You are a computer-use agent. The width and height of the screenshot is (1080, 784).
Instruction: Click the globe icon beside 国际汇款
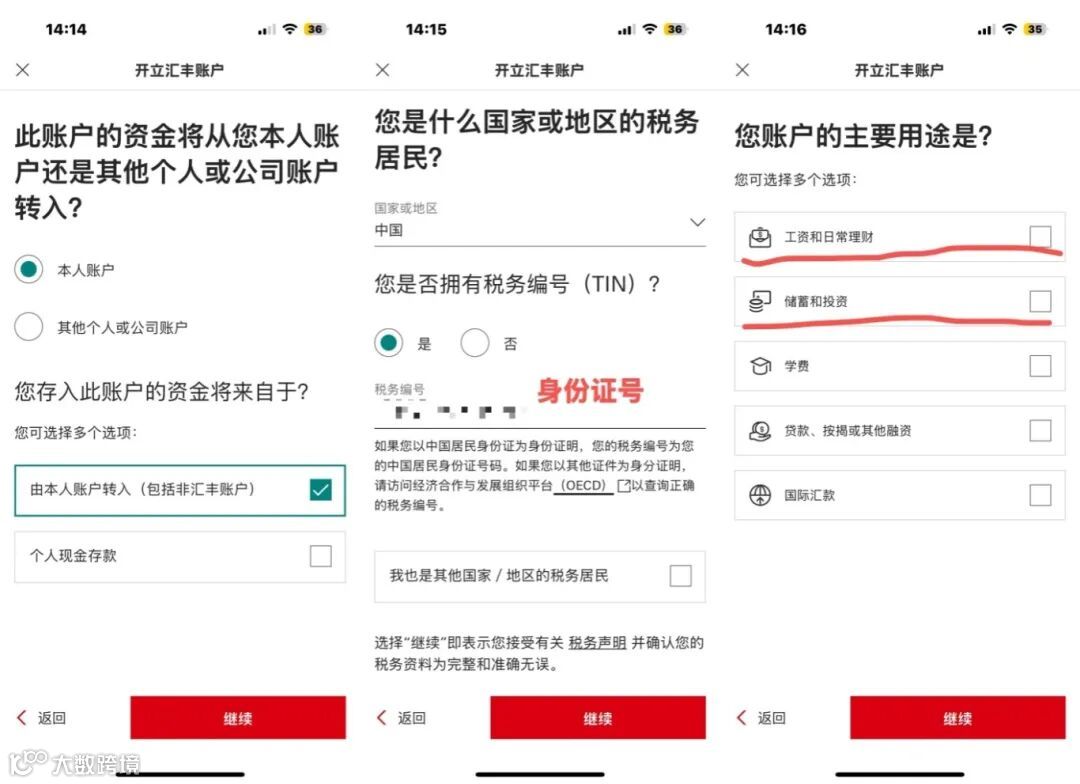pos(760,495)
